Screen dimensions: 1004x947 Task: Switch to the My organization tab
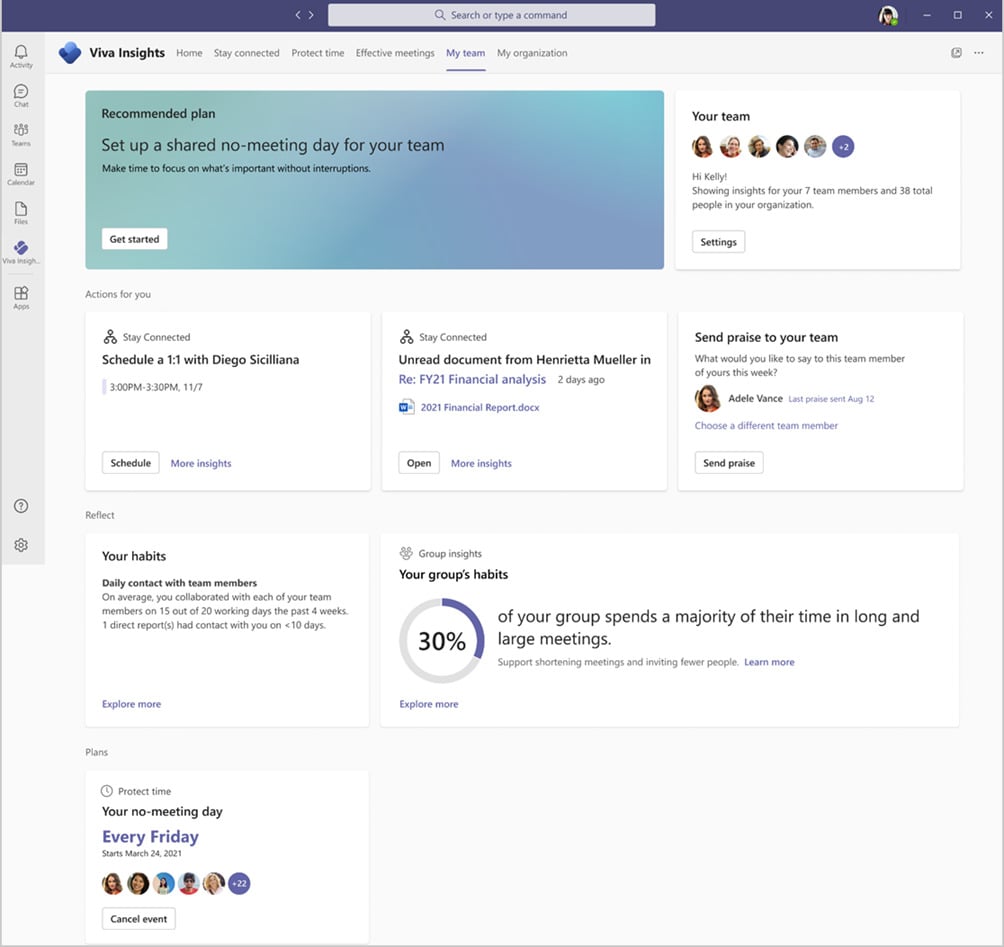coord(532,53)
